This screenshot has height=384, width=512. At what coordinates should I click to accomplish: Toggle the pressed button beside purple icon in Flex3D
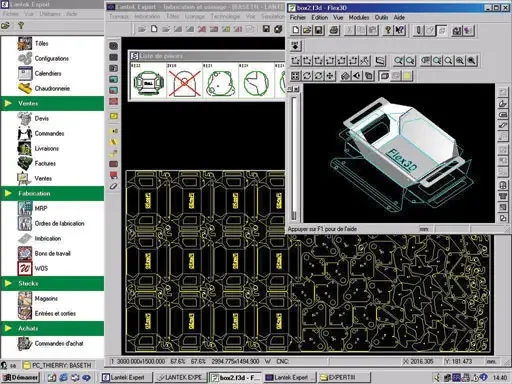coord(442,30)
